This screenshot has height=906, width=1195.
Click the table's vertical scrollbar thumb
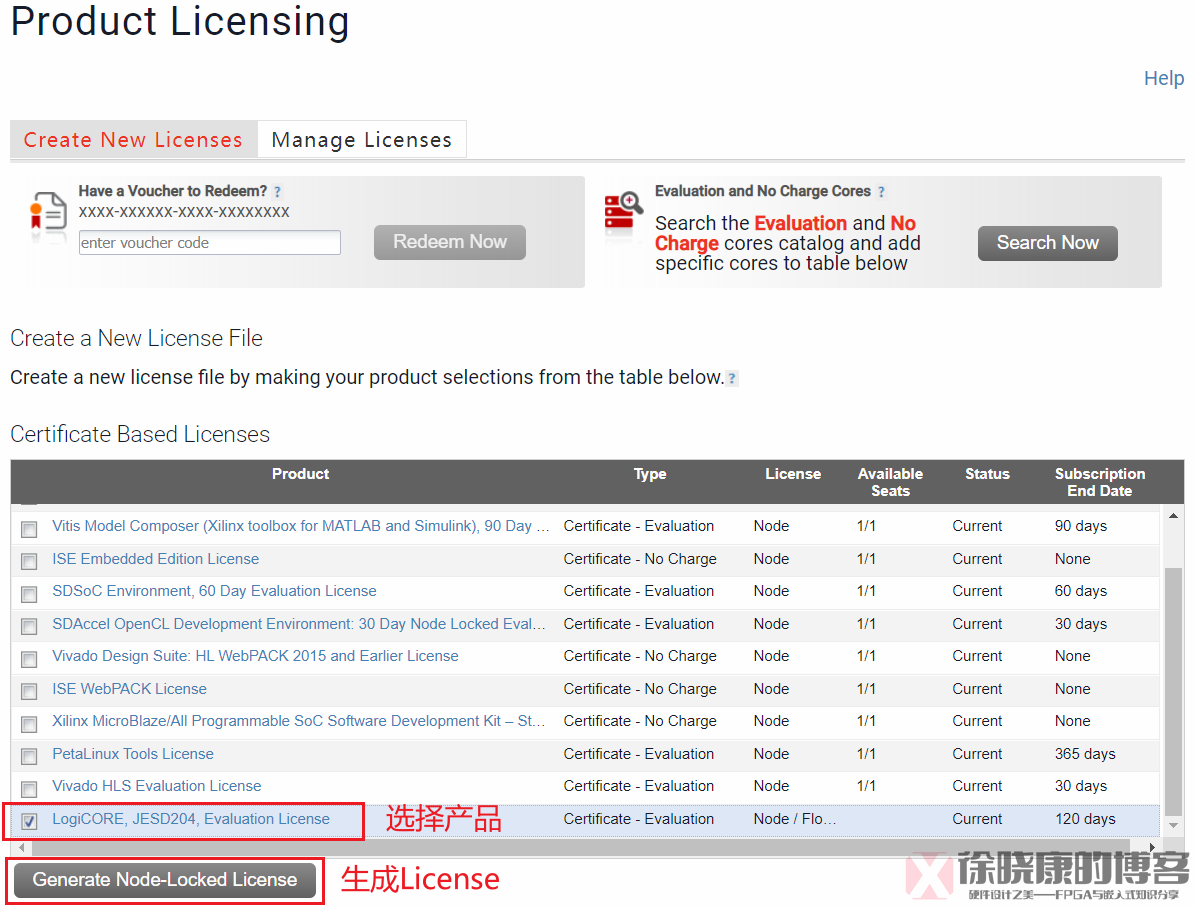click(1174, 692)
